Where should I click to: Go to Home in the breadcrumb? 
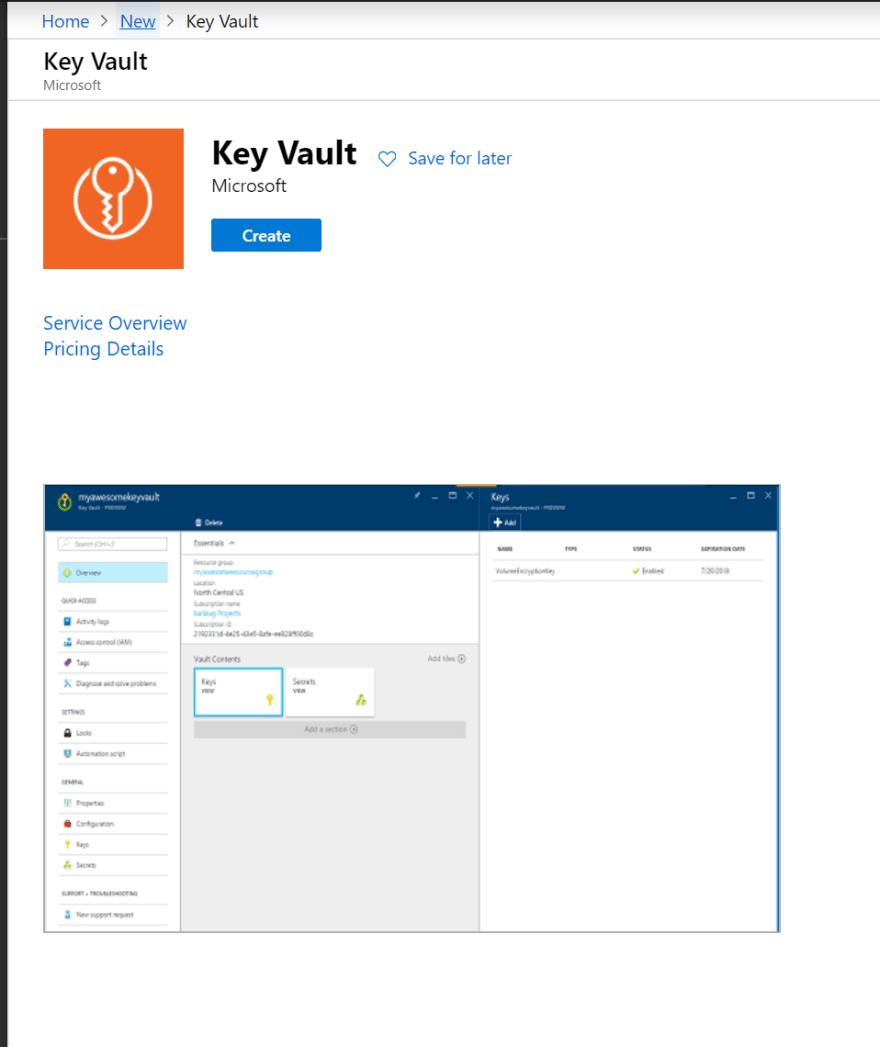tap(65, 21)
